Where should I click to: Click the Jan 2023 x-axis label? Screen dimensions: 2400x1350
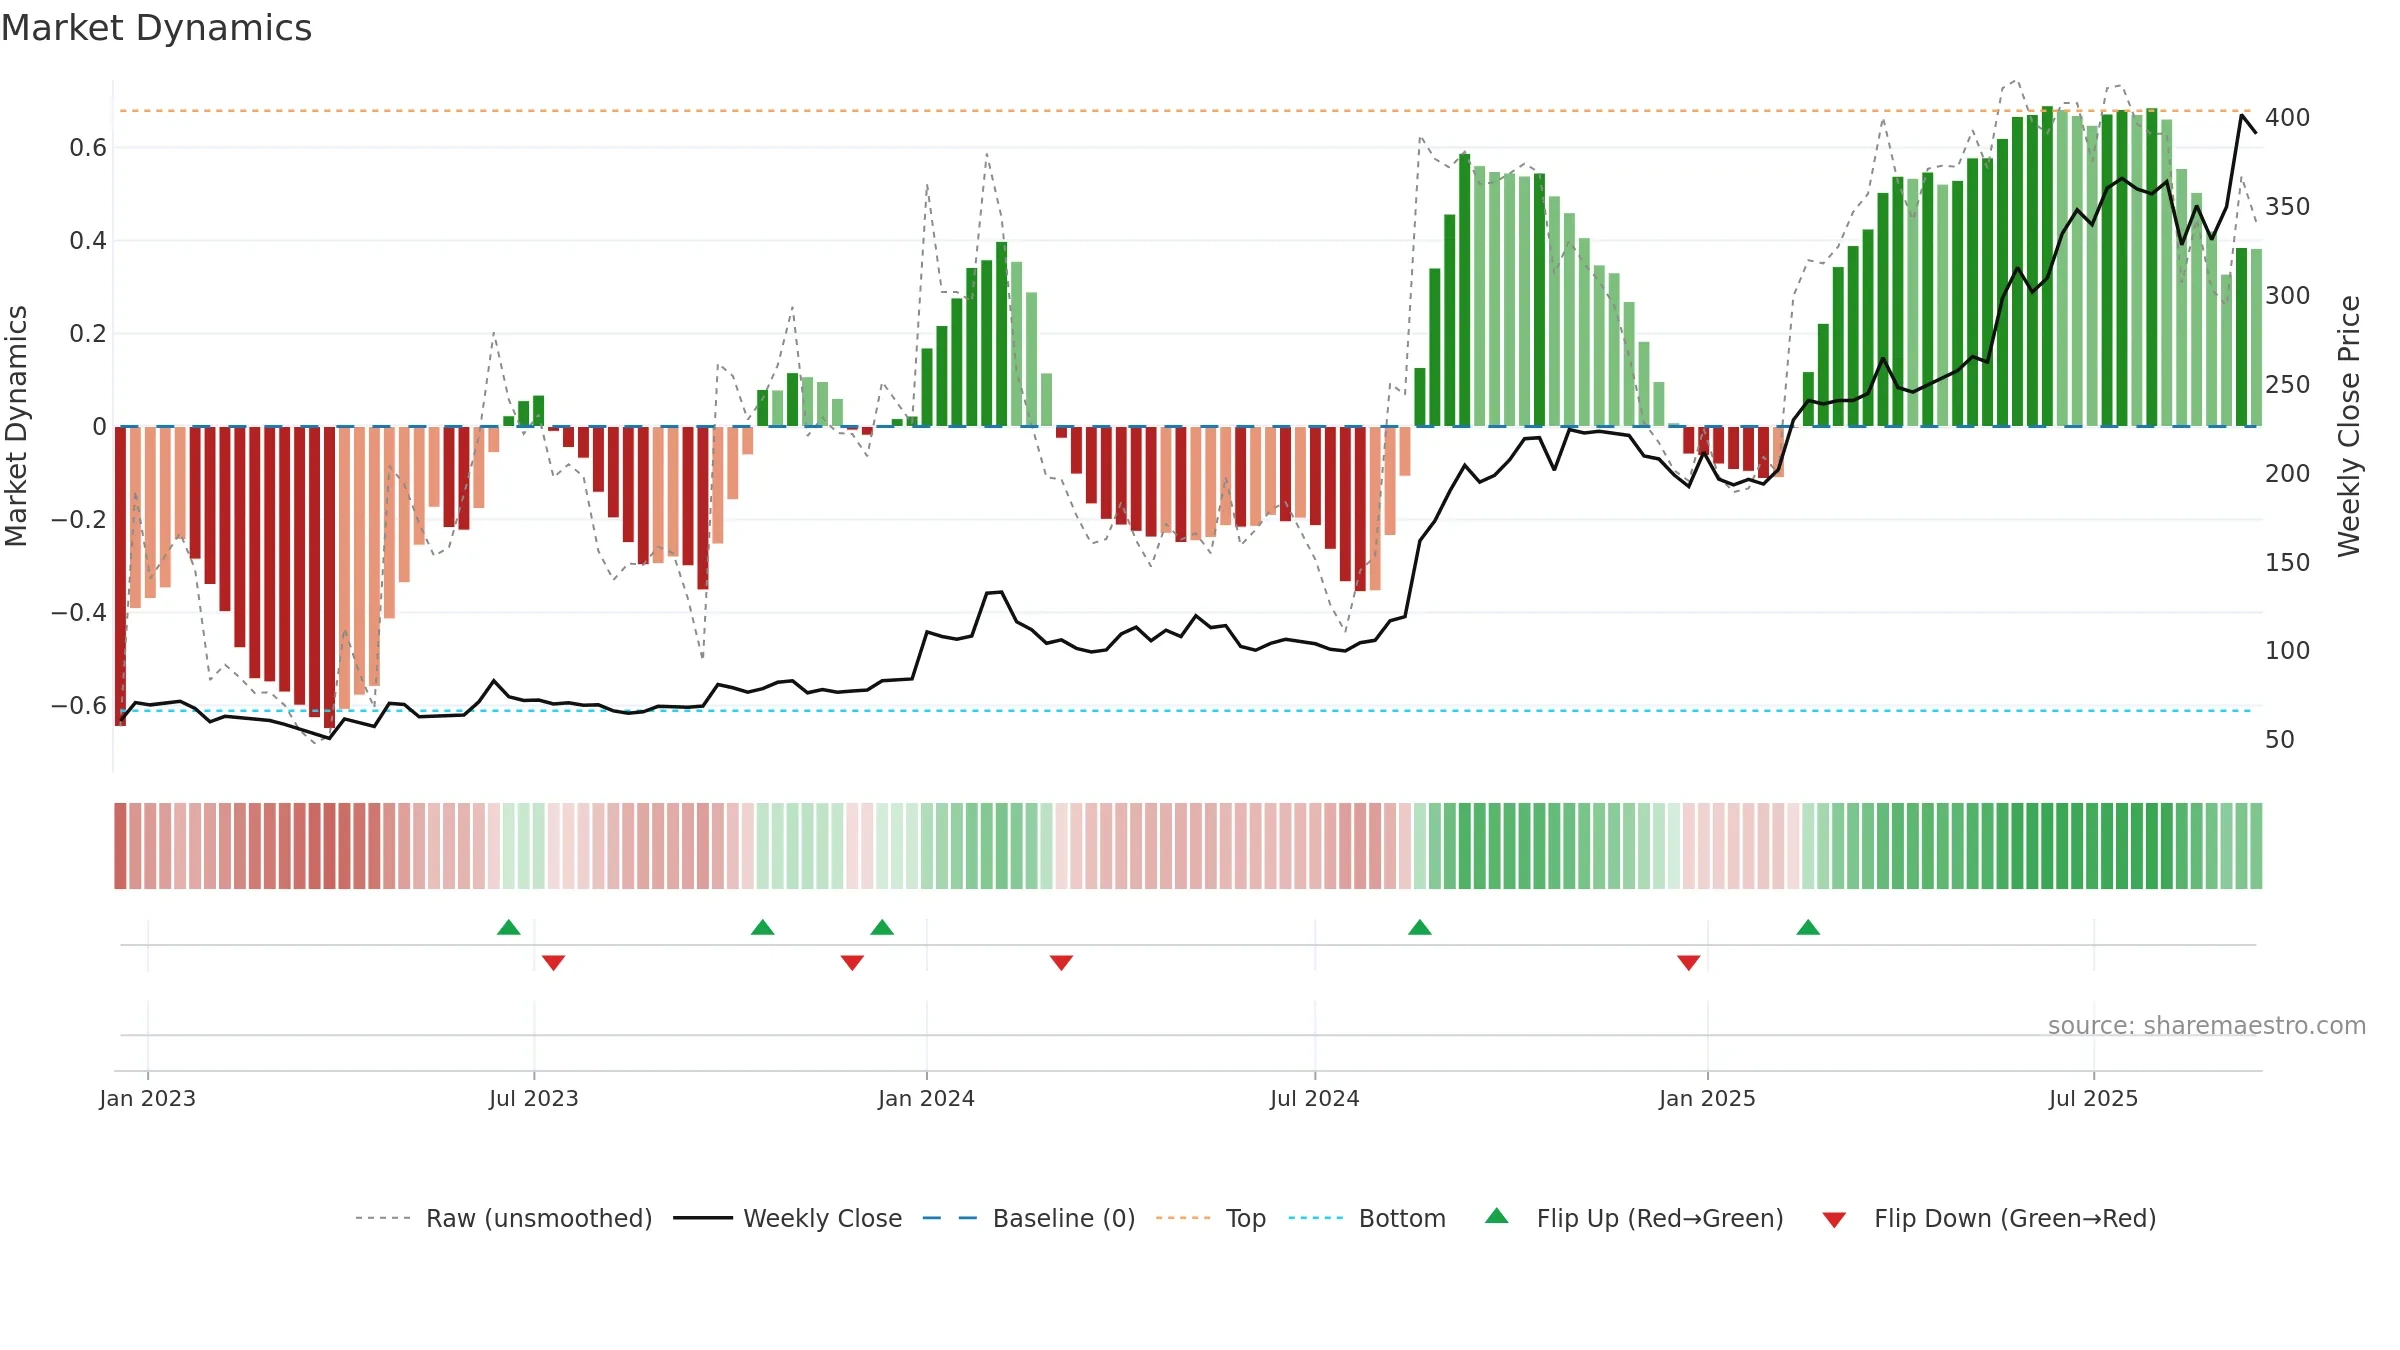pos(148,1098)
